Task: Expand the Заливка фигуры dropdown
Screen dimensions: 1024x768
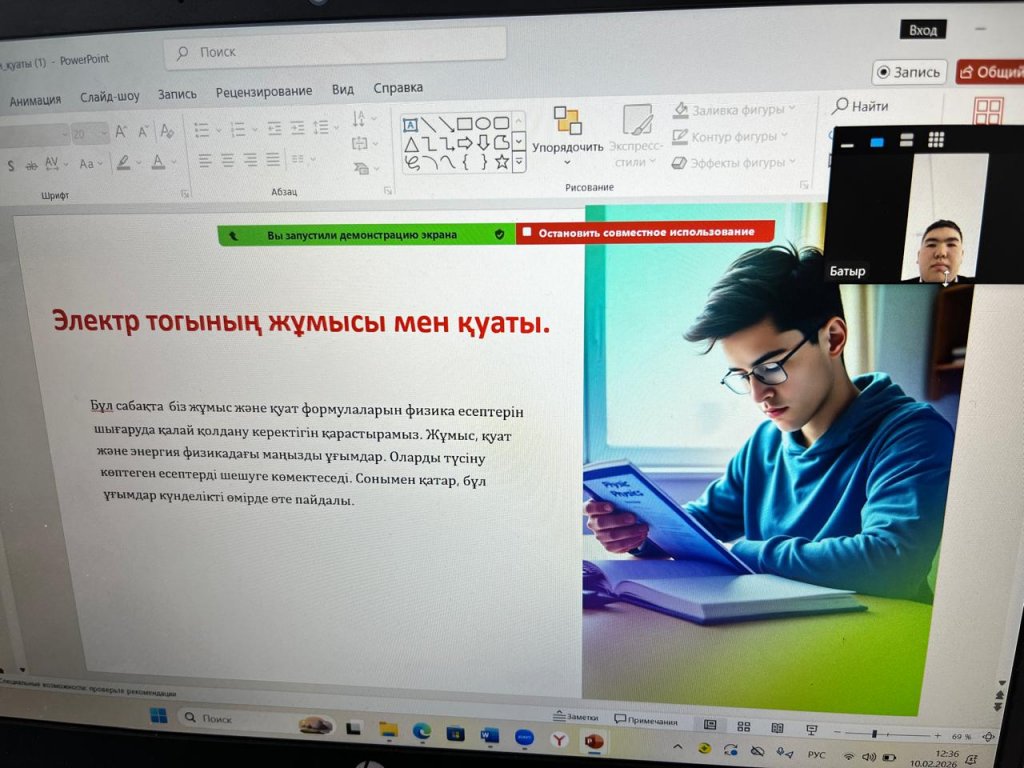Action: (x=792, y=109)
